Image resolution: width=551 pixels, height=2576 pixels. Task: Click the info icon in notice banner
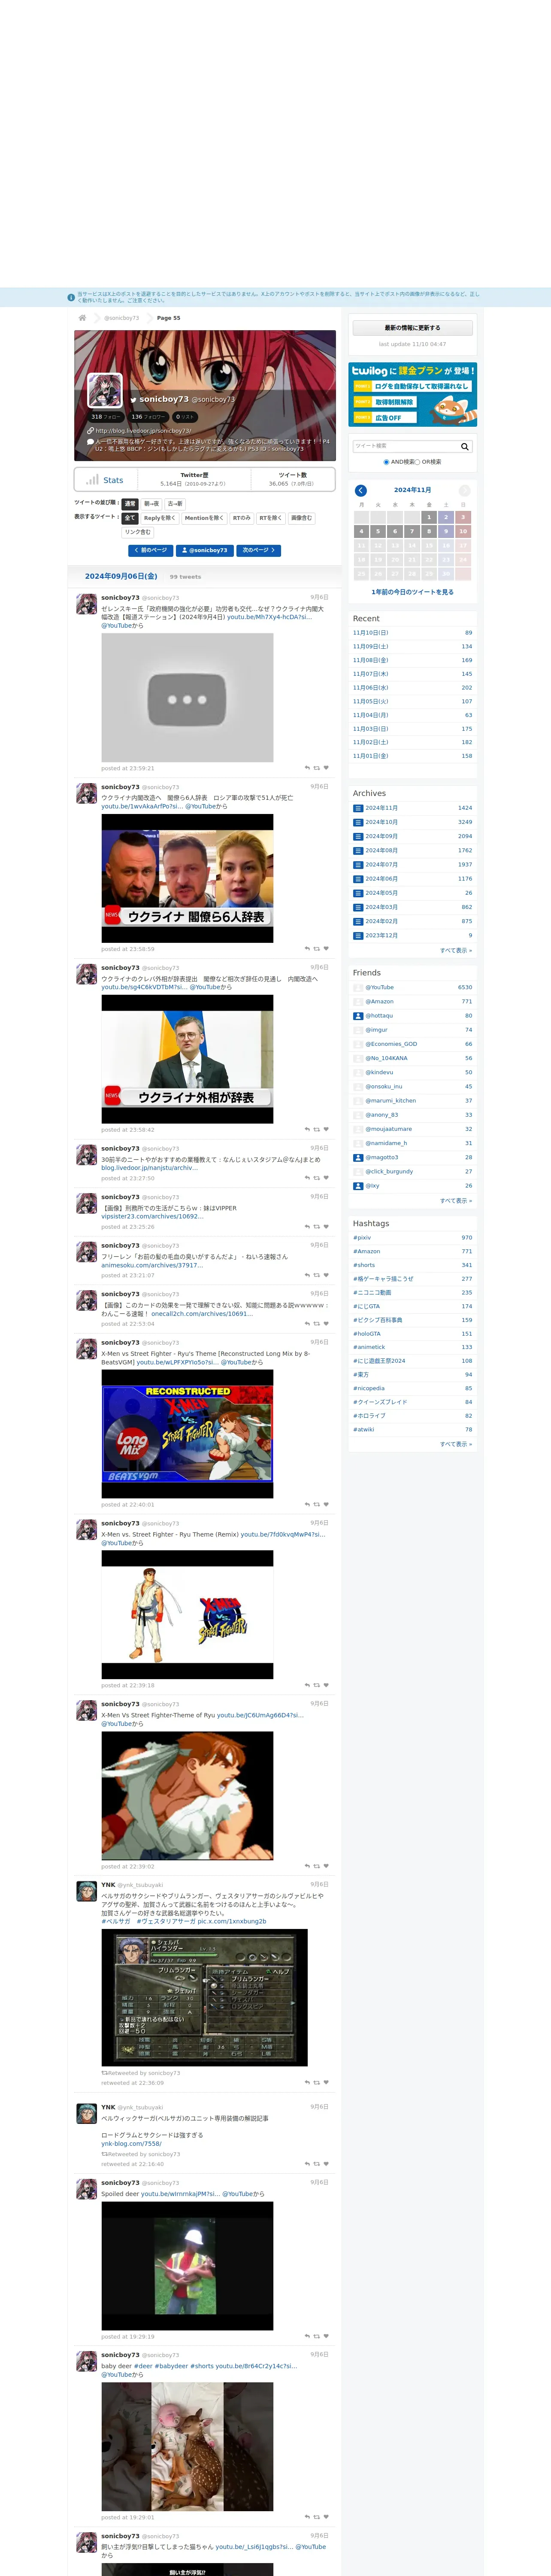pos(71,297)
